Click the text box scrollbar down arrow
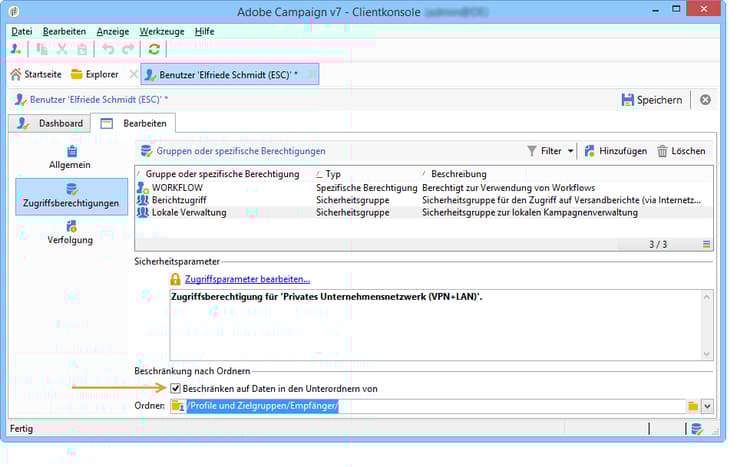 coord(707,354)
